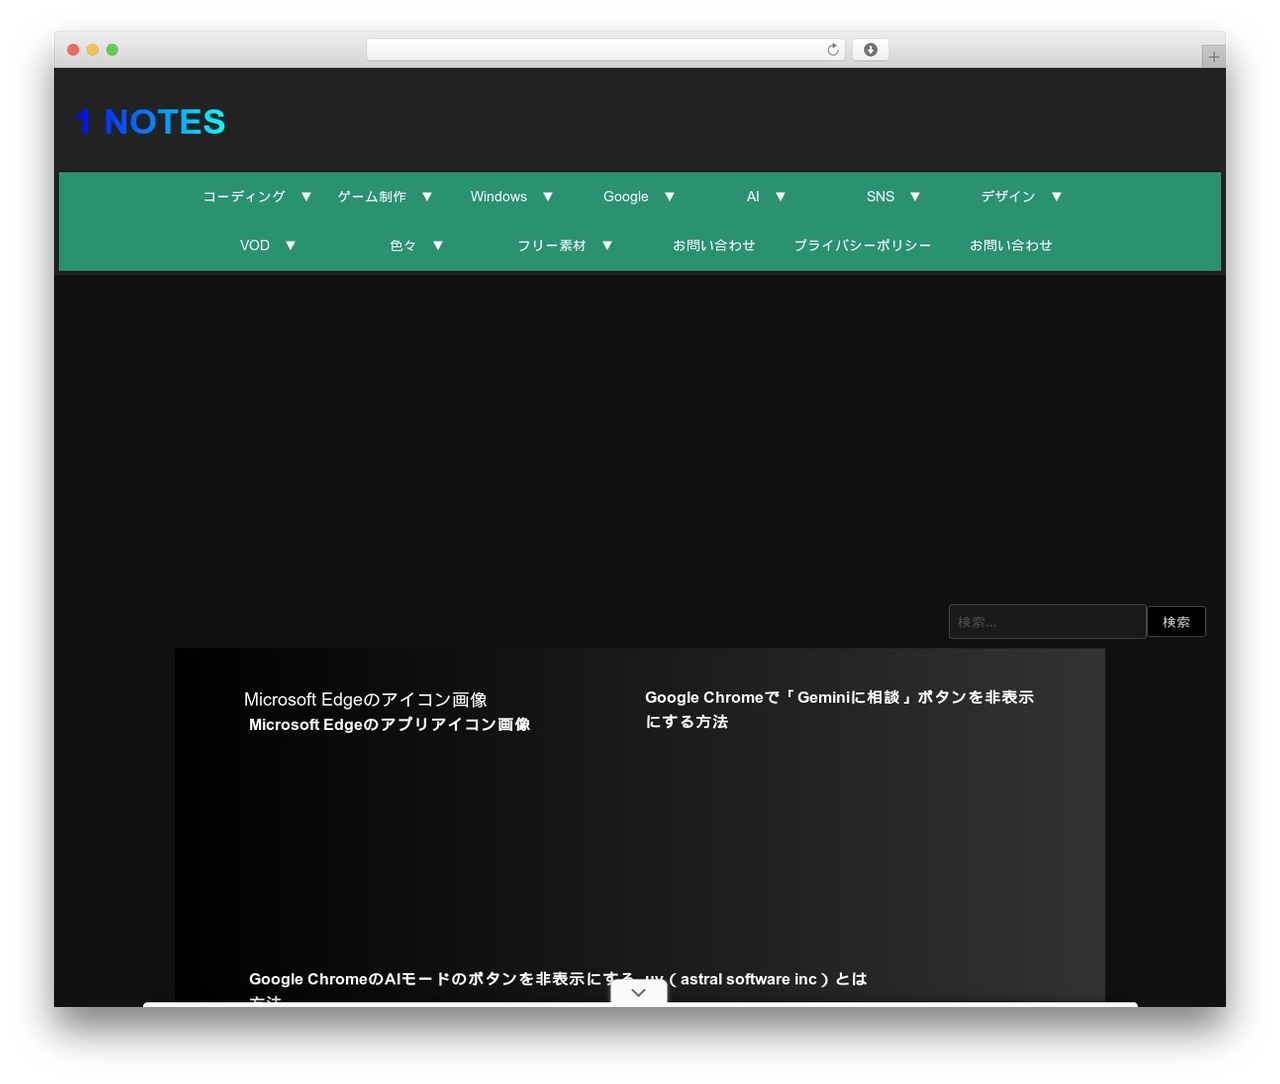Click the 検索 search button
Screen dimensions: 1280x1084
point(1176,622)
